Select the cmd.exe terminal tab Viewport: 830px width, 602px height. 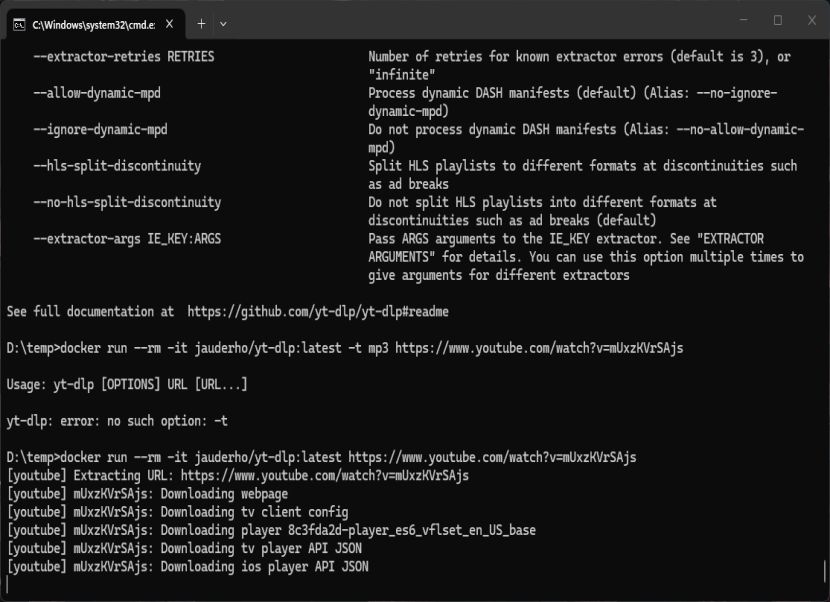click(94, 24)
